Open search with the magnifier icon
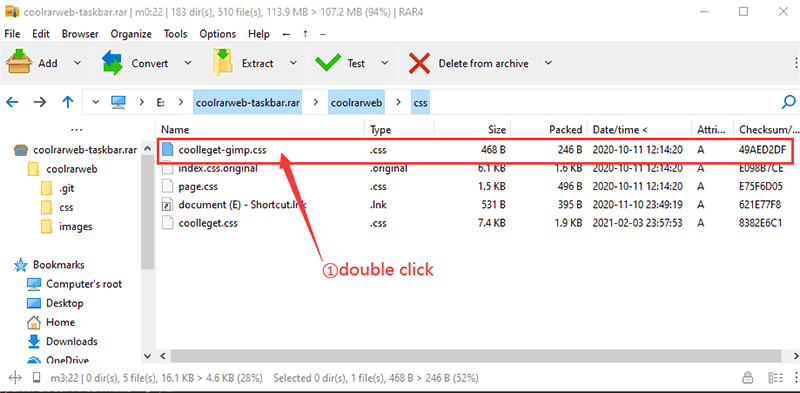The height and width of the screenshot is (393, 800). [x=788, y=102]
